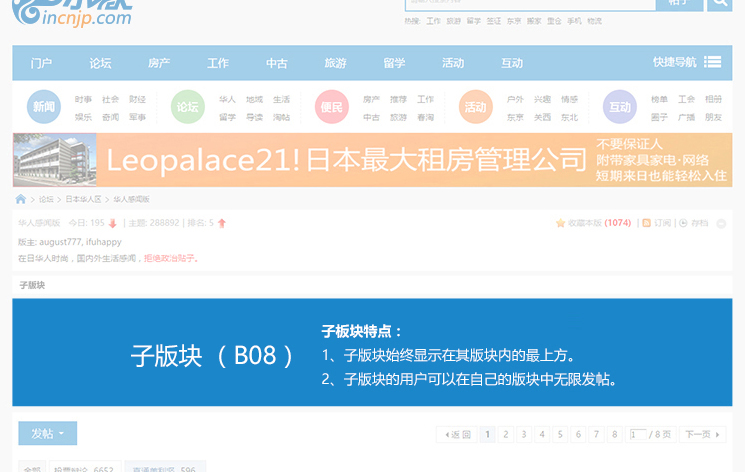
Task: Open 东北 under the activities section
Action: pyautogui.click(x=569, y=117)
